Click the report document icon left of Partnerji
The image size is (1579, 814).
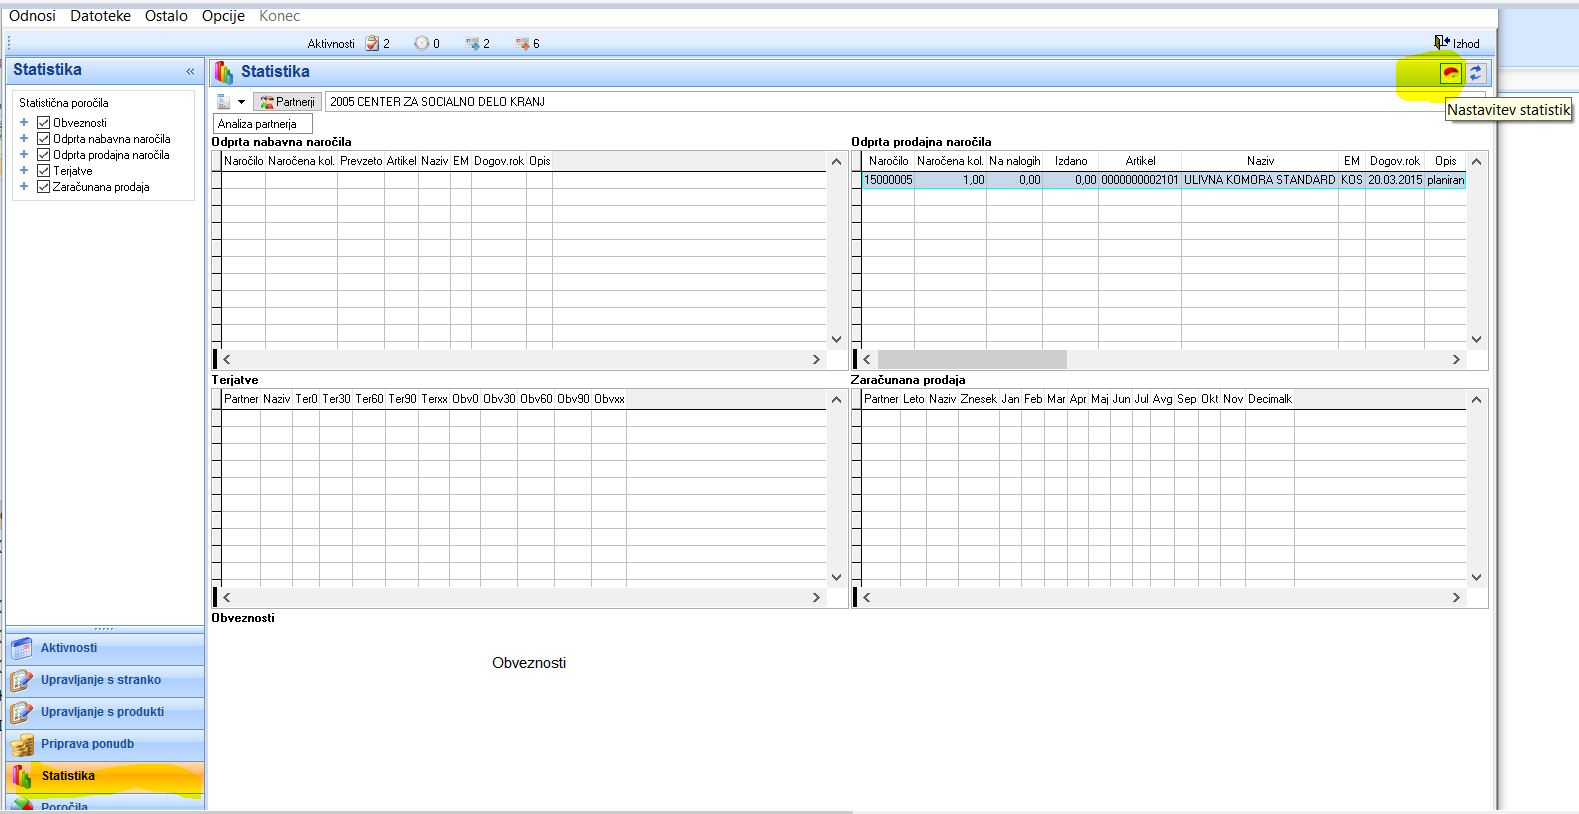tap(224, 102)
